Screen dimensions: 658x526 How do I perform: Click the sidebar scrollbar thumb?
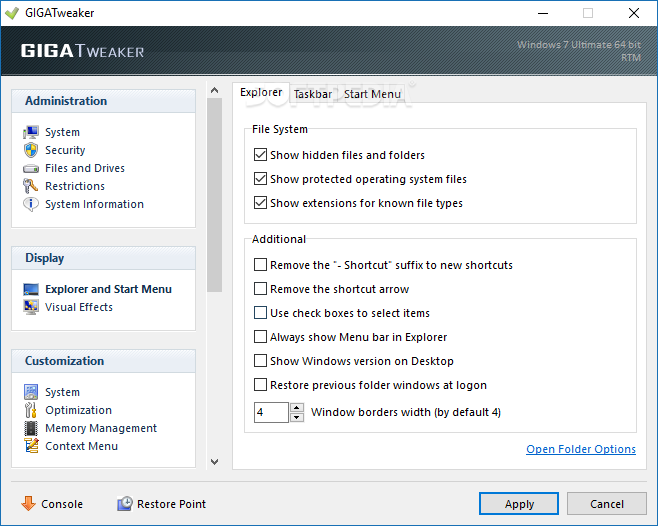click(214, 195)
